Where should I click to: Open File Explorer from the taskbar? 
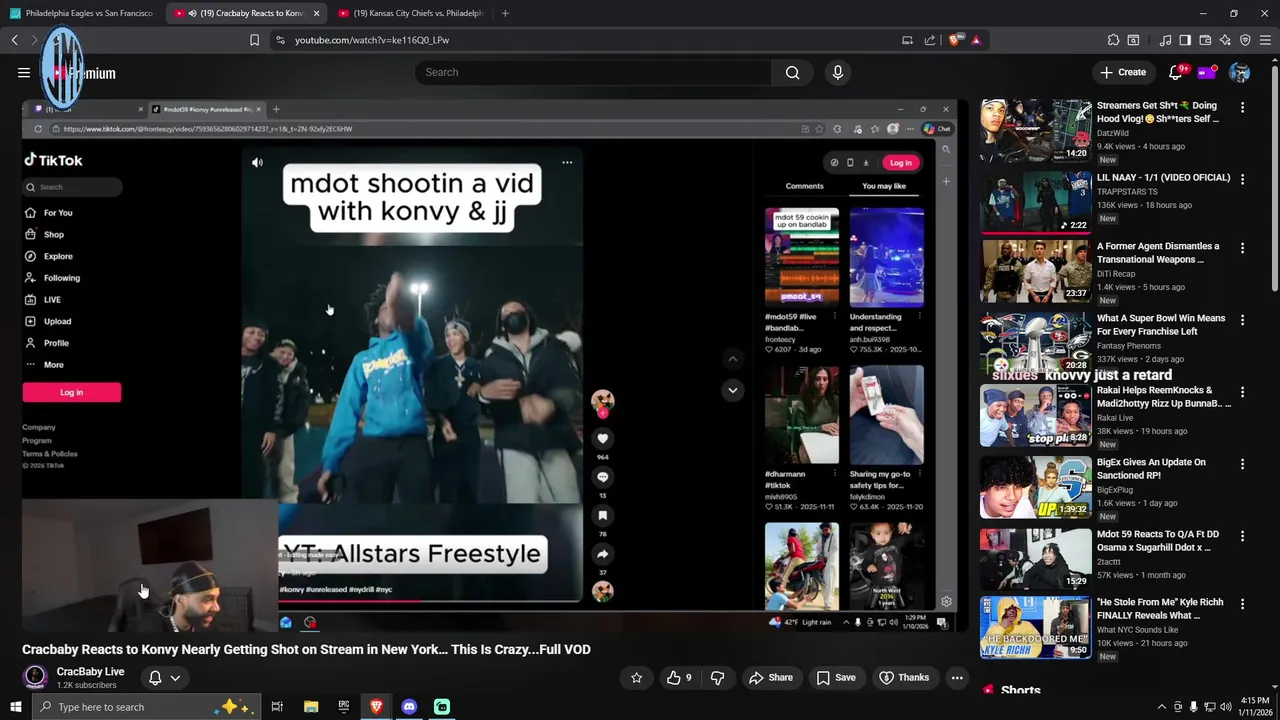tap(311, 707)
